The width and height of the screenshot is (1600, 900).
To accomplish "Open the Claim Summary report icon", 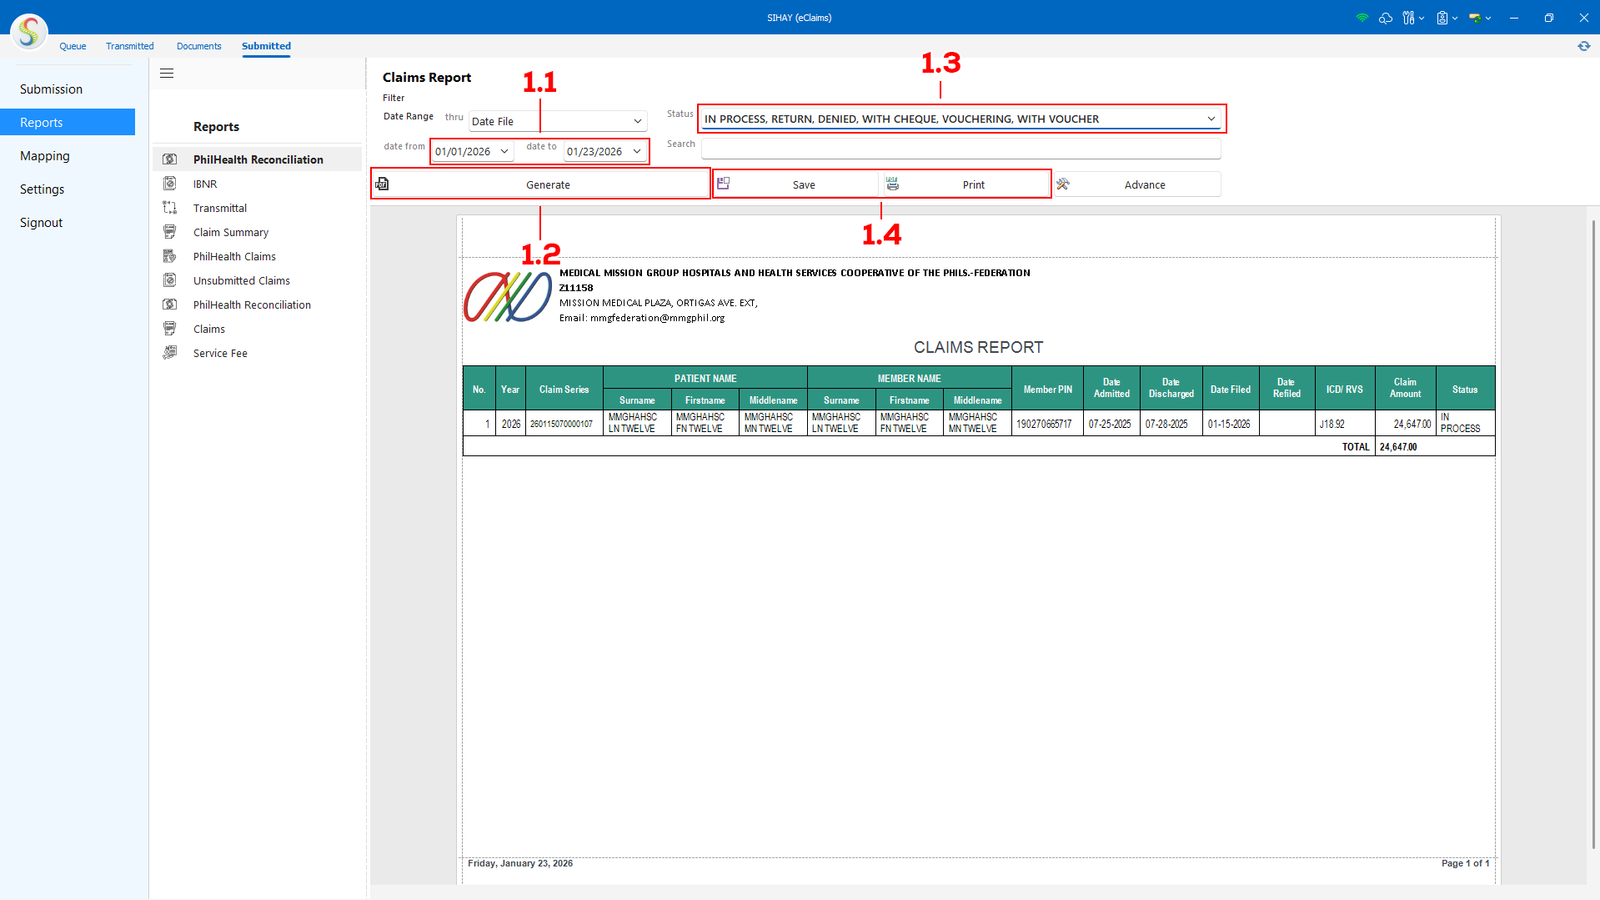I will coord(170,232).
